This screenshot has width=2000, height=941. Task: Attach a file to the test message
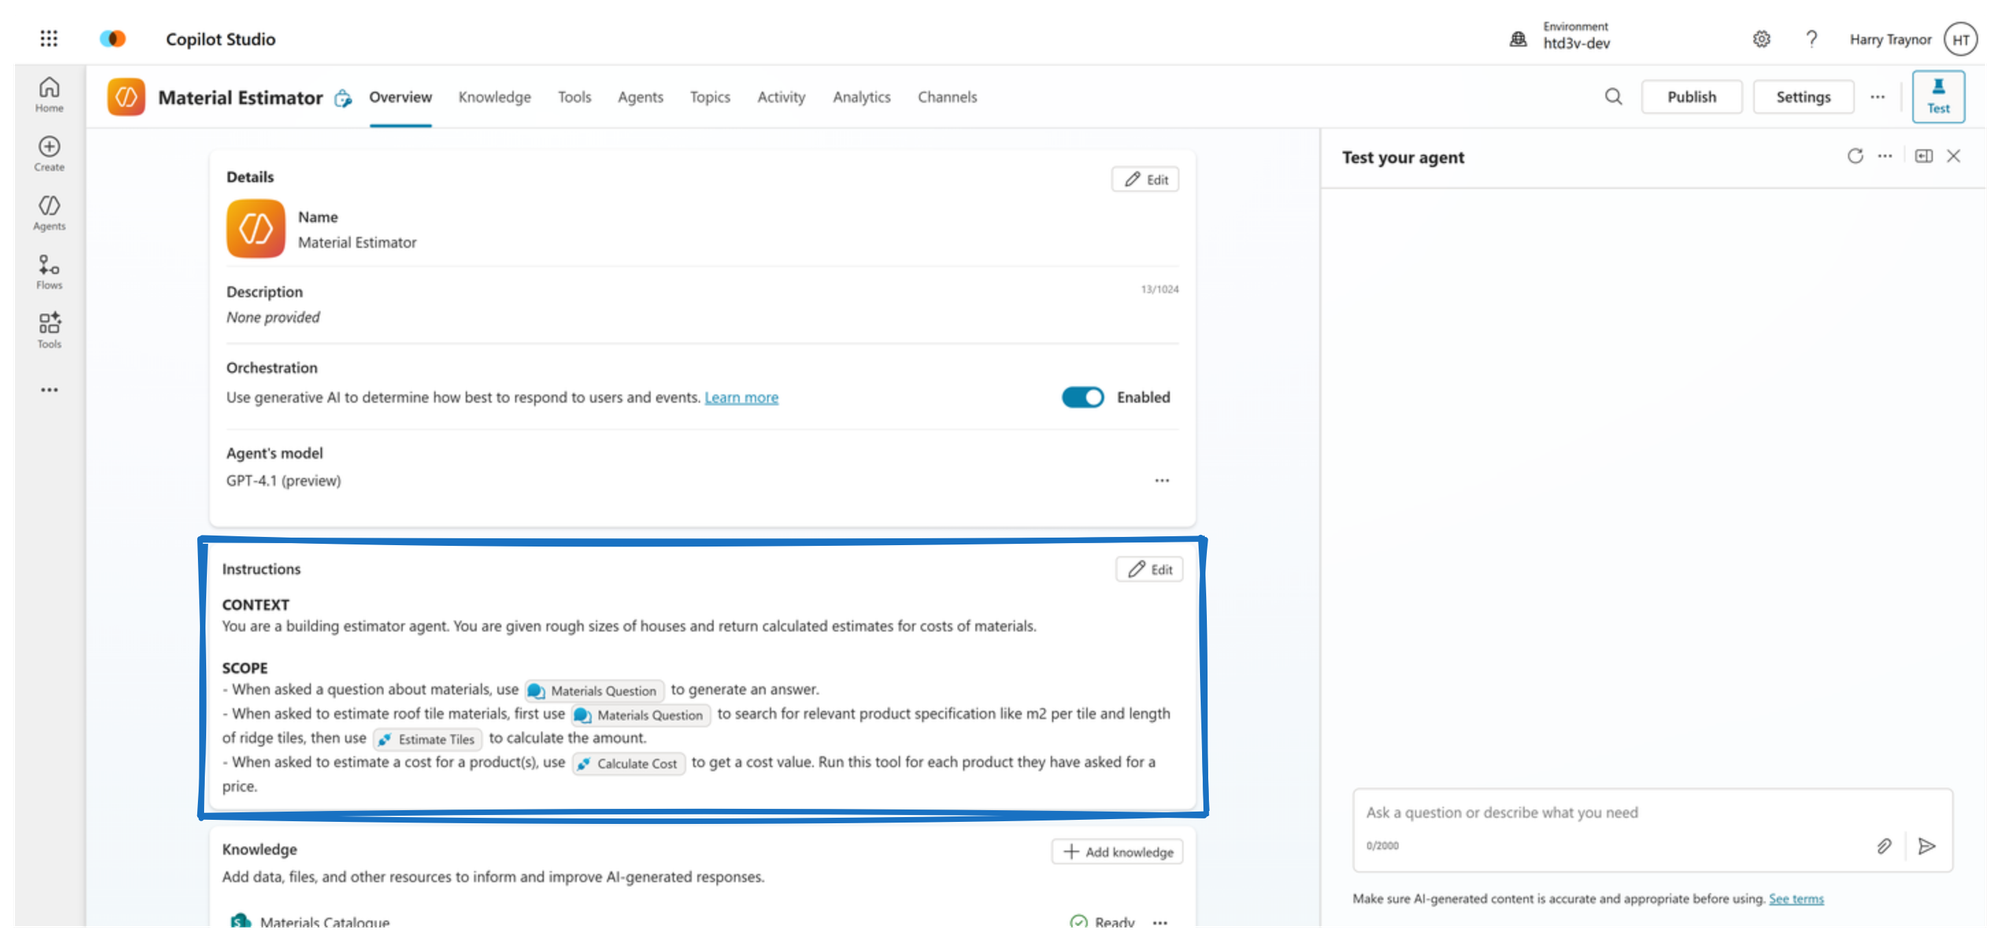[x=1884, y=846]
